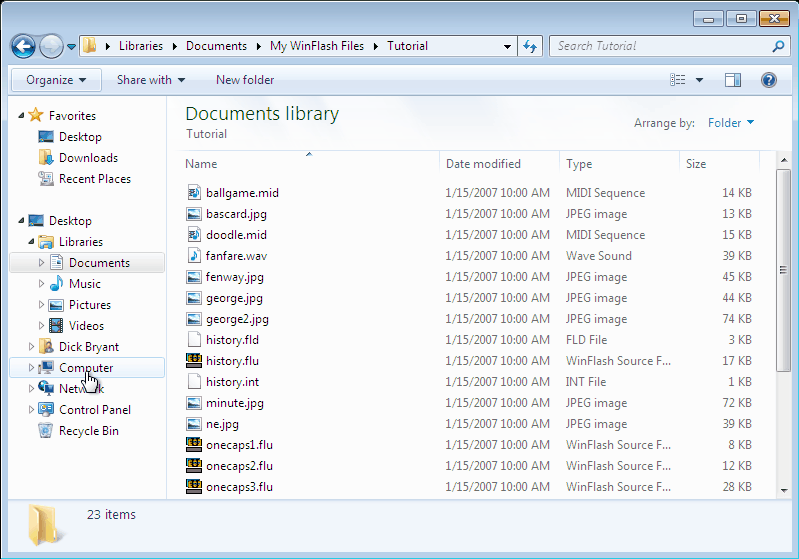Open the view options dropdown arrow

click(700, 80)
